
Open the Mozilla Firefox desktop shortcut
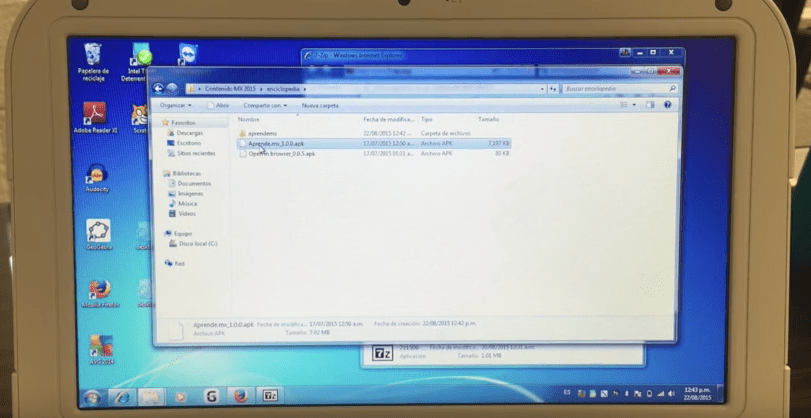[x=100, y=293]
